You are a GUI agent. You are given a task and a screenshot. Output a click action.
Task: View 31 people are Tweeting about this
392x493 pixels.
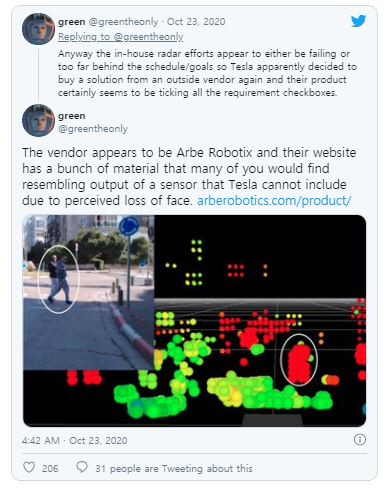pyautogui.click(x=174, y=468)
